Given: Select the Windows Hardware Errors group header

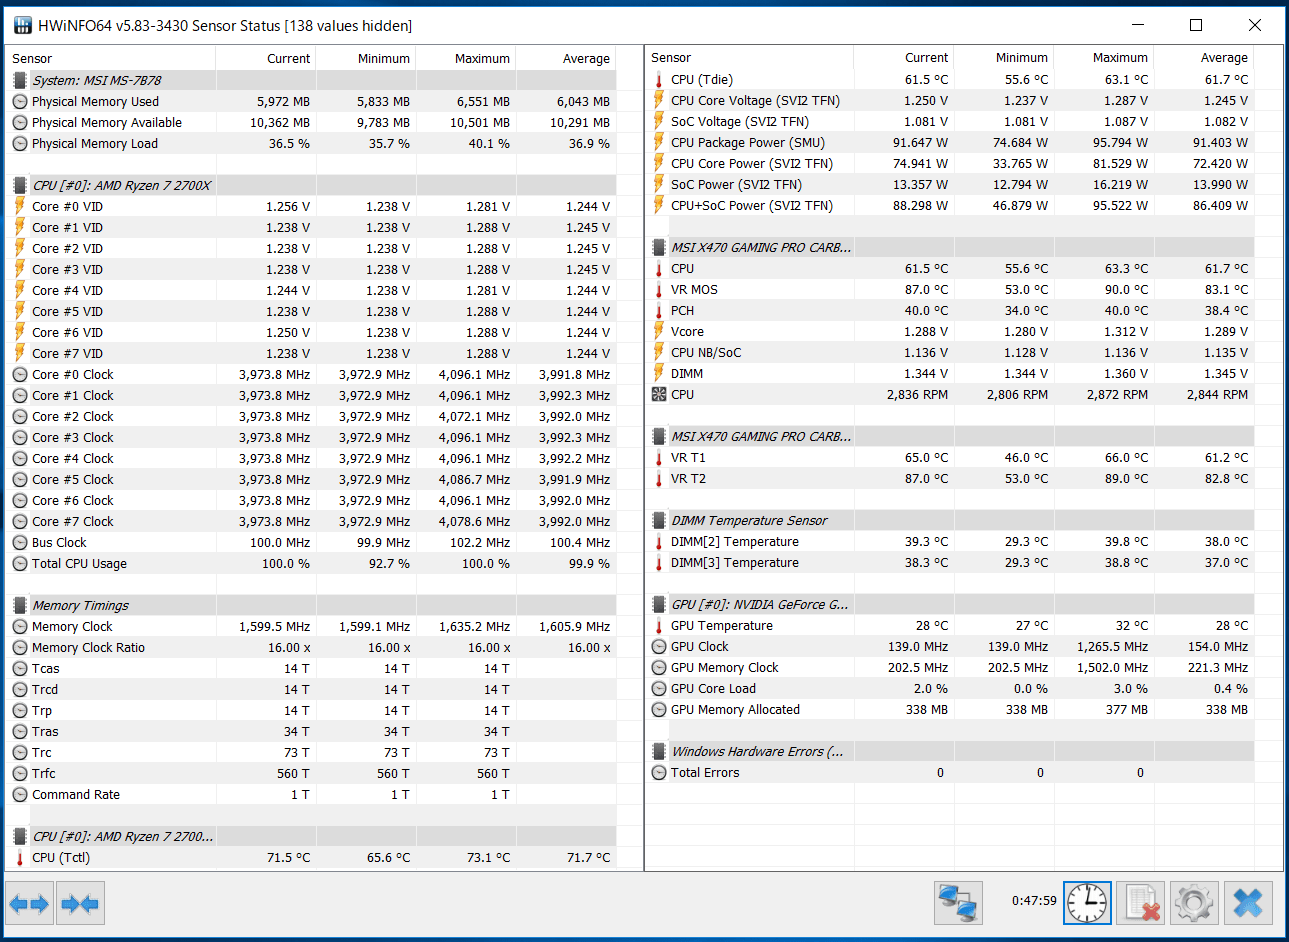Looking at the screenshot, I should (950, 752).
